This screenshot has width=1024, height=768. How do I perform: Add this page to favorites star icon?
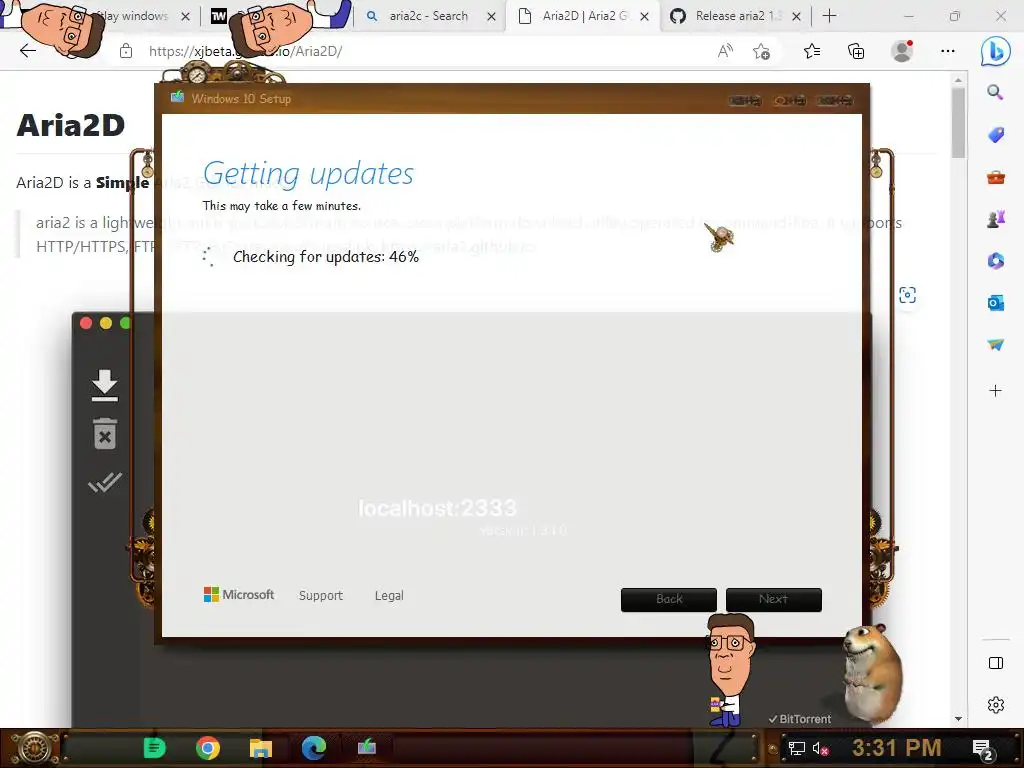coord(761,52)
